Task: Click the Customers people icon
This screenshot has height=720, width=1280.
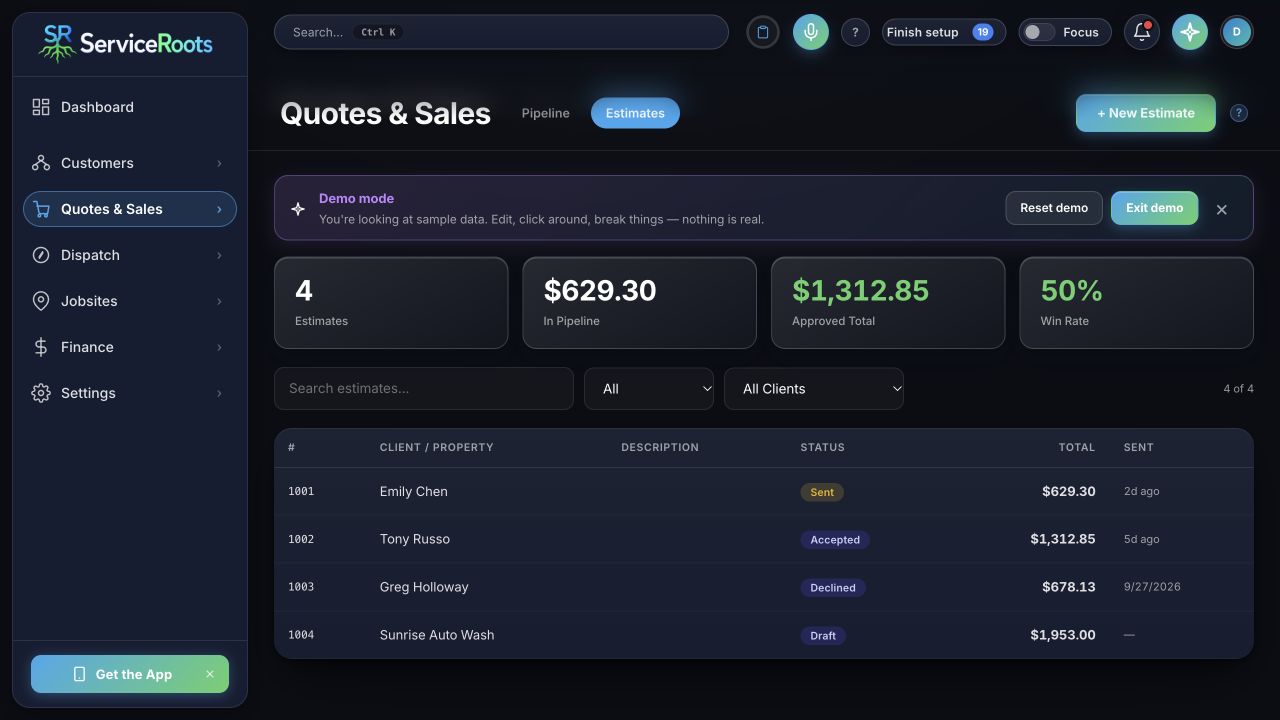Action: coord(41,163)
